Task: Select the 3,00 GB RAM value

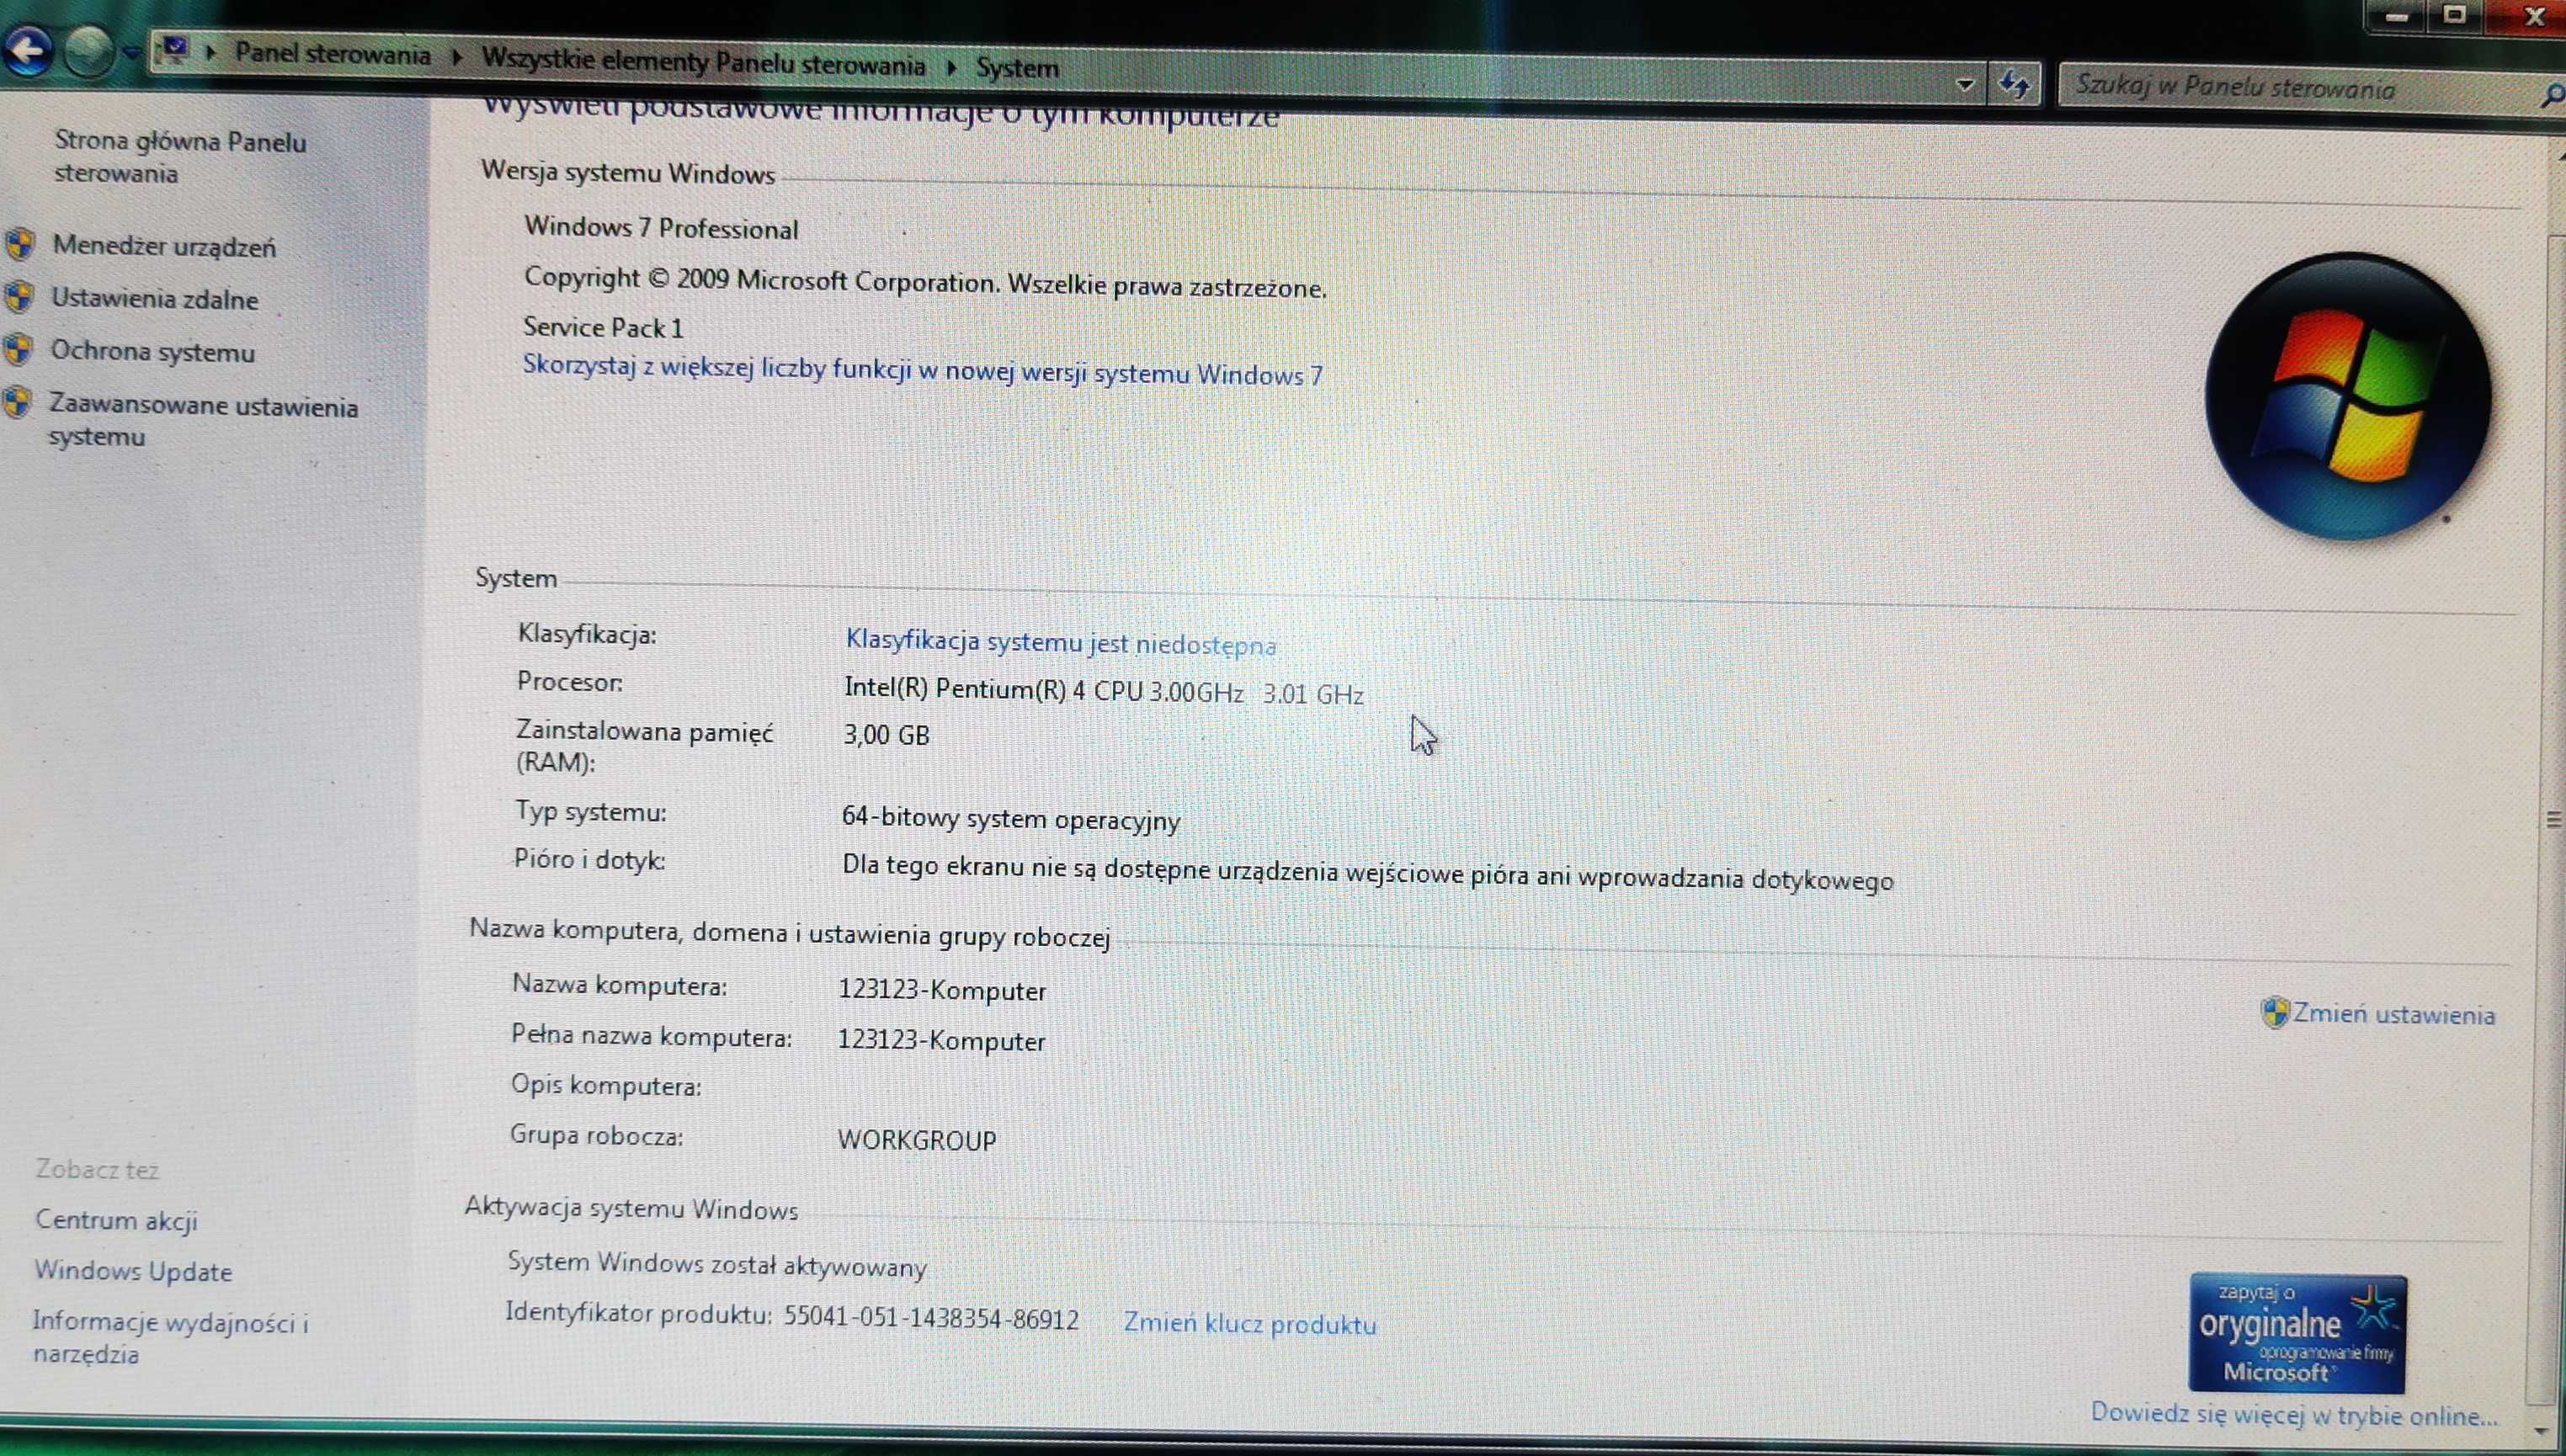Action: (x=886, y=735)
